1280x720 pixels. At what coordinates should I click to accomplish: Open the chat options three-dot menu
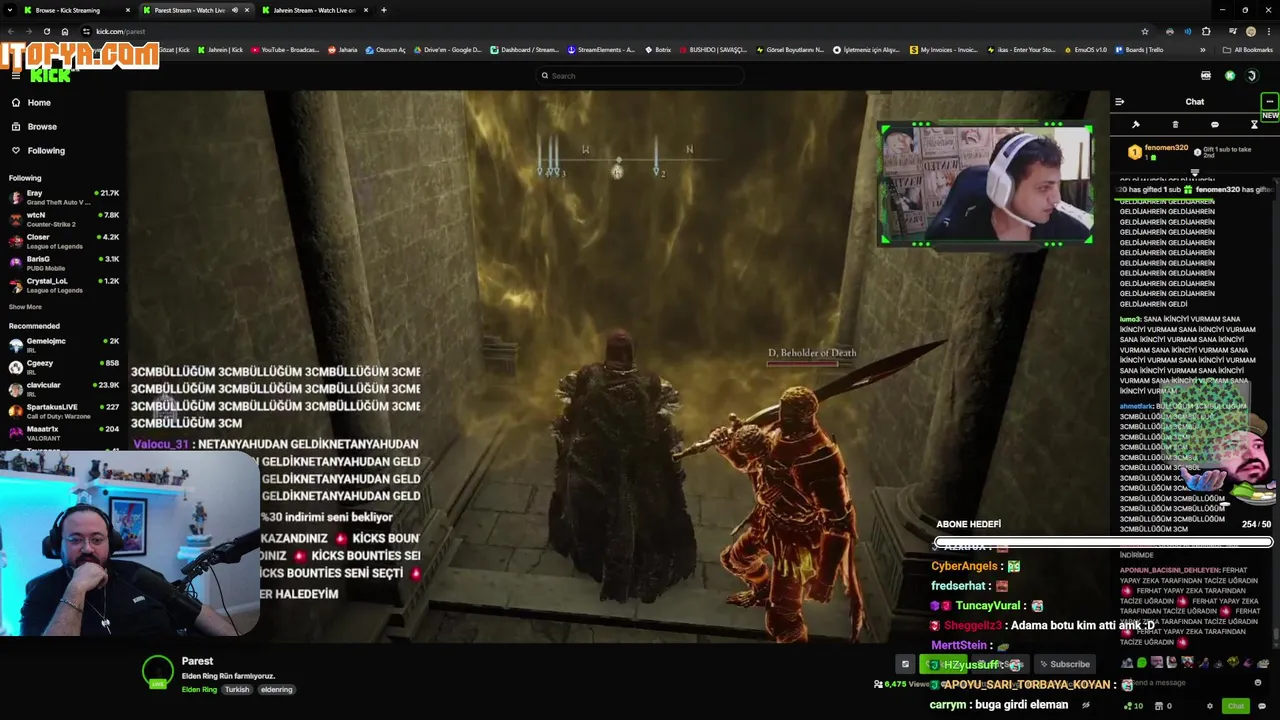point(1269,101)
